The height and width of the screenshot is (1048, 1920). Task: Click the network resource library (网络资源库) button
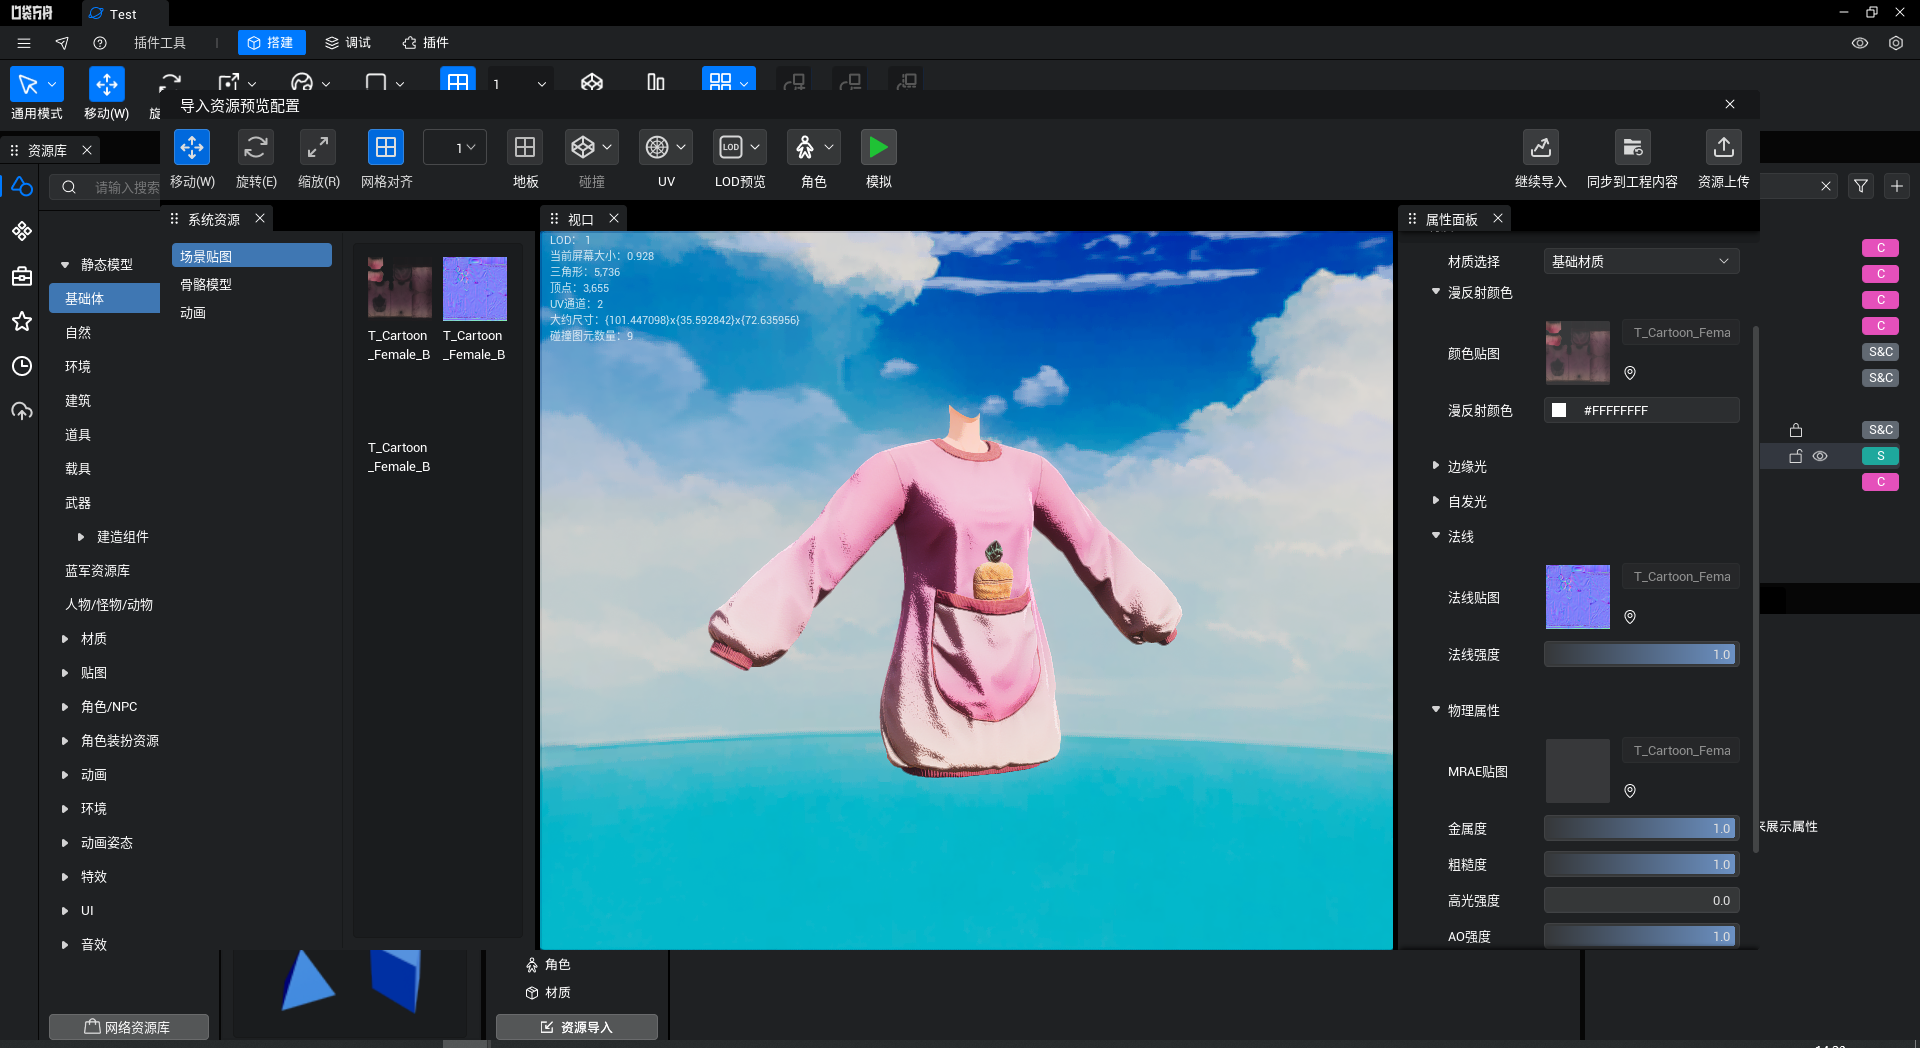click(129, 1027)
